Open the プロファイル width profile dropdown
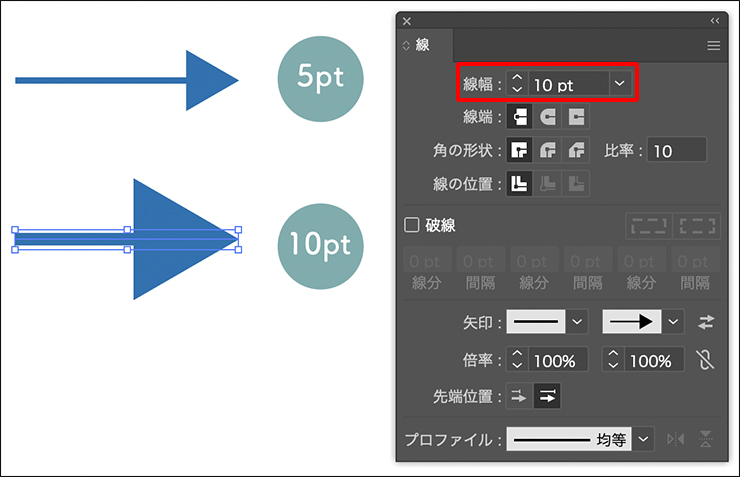 [643, 439]
